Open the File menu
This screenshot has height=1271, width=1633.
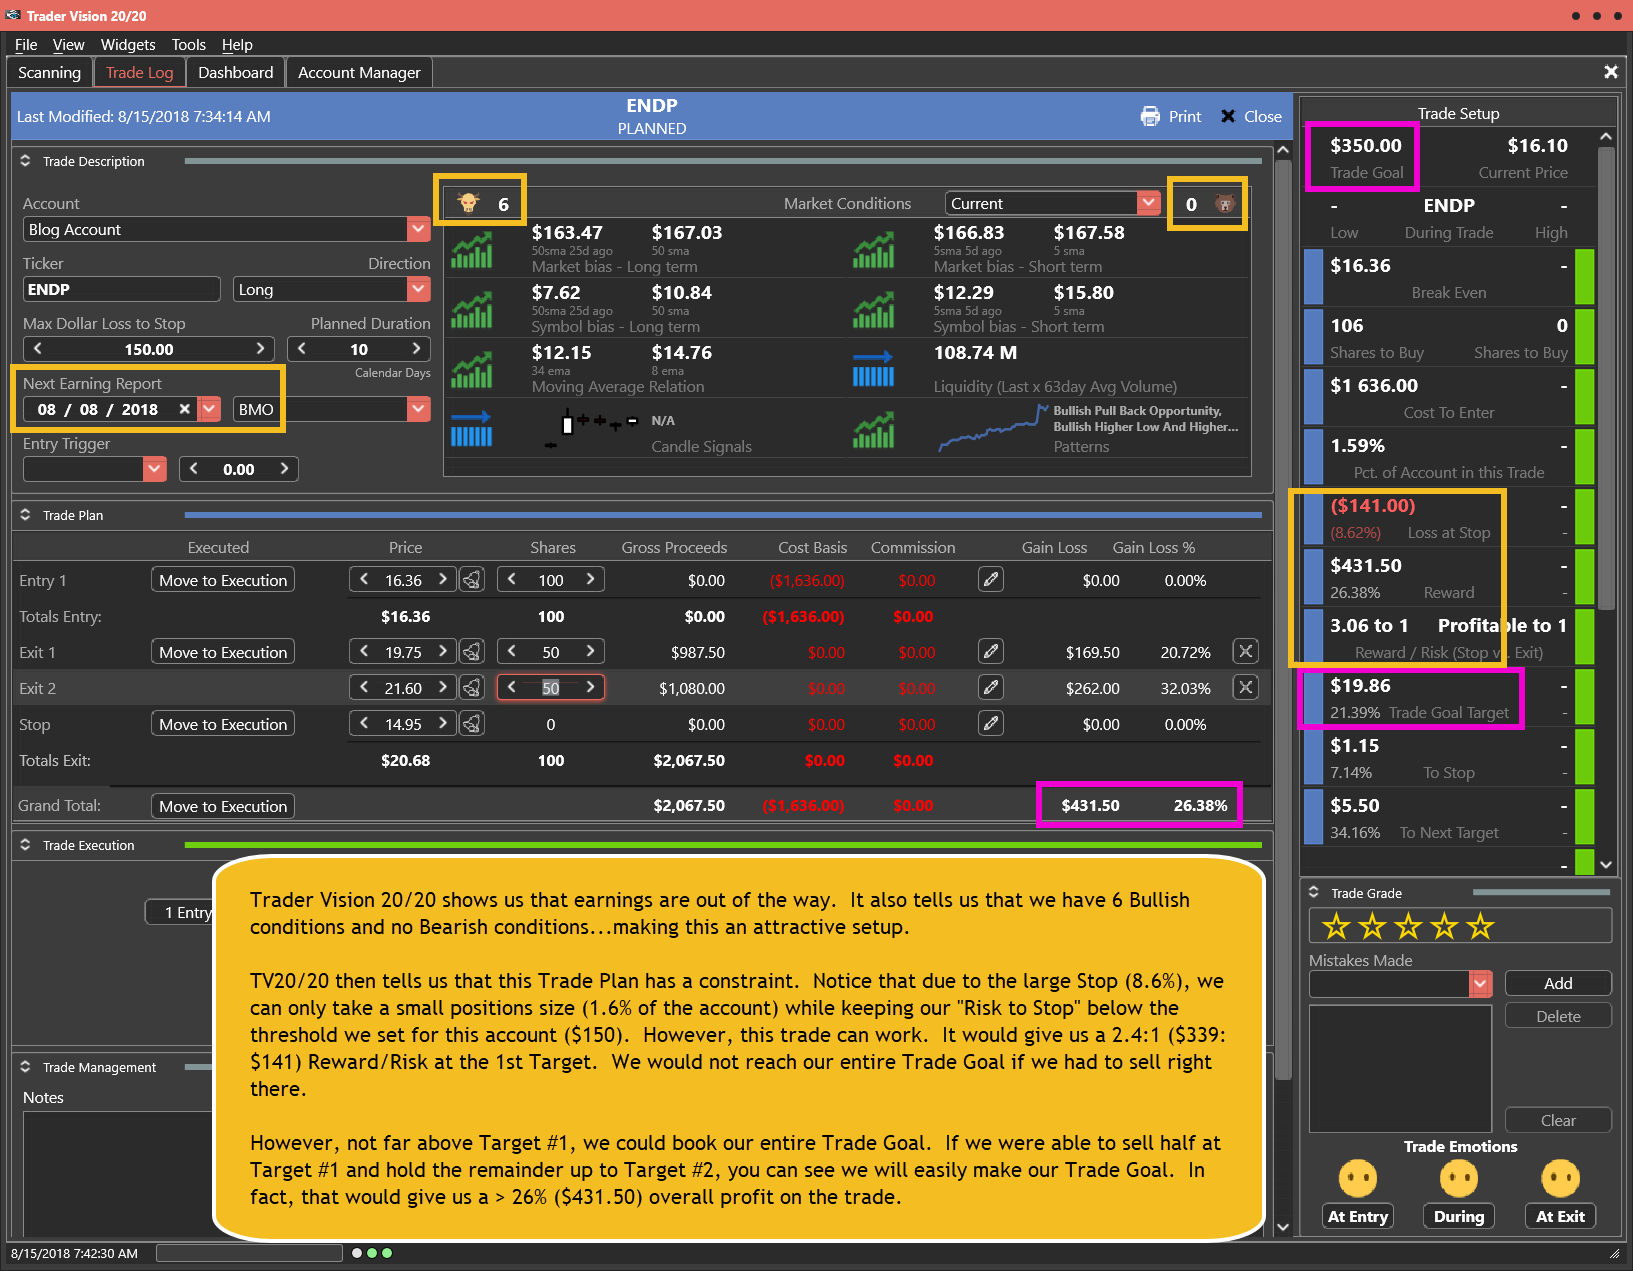pyautogui.click(x=26, y=45)
